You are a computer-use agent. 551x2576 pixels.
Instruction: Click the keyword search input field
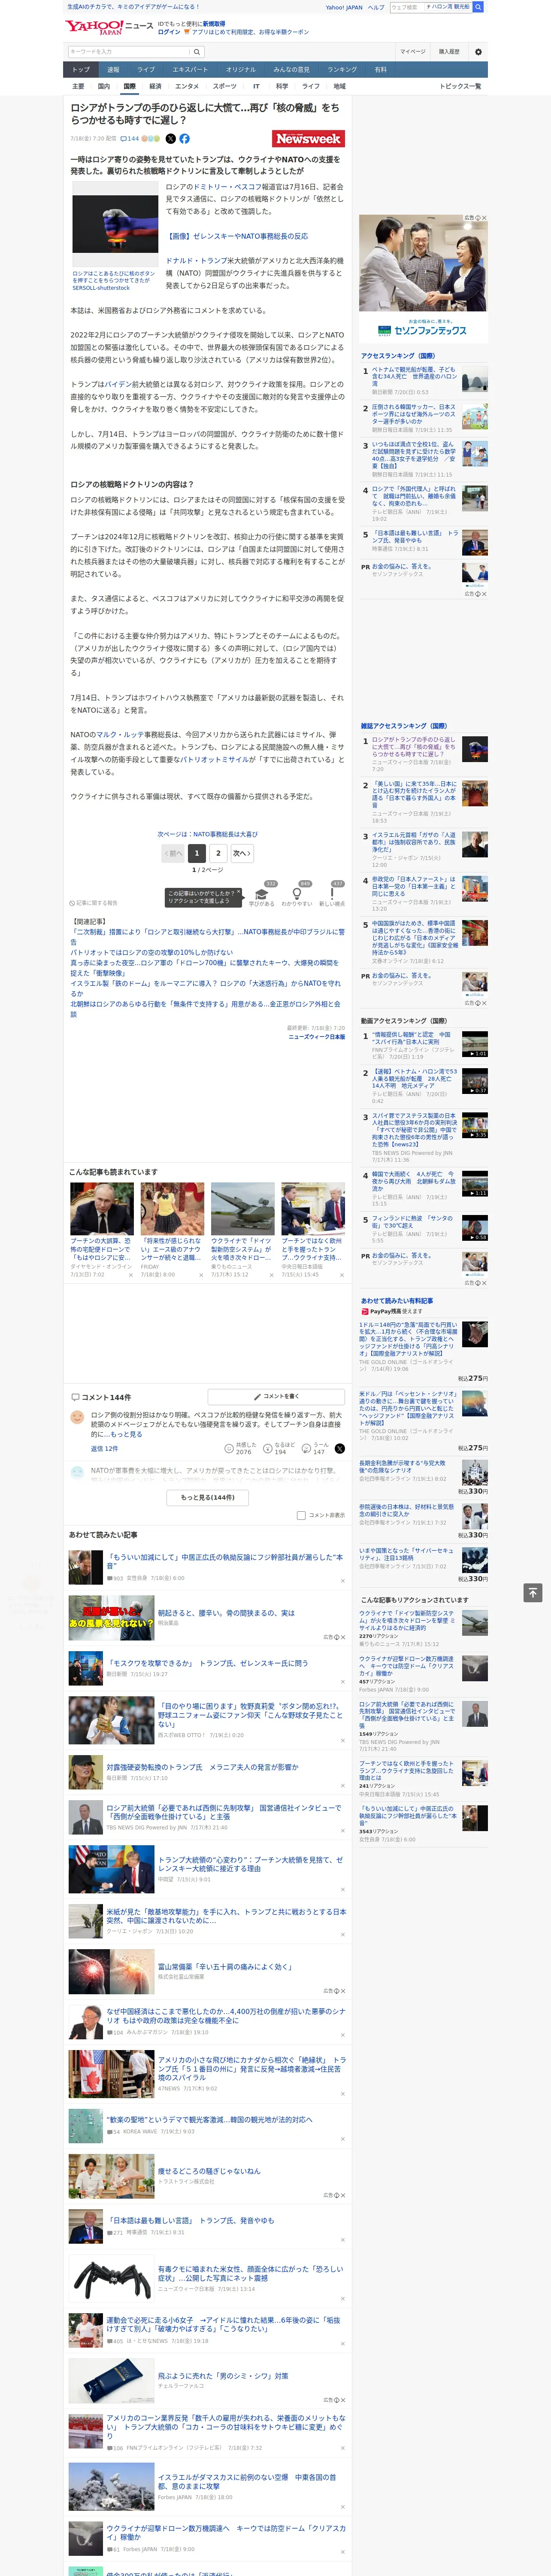point(129,51)
